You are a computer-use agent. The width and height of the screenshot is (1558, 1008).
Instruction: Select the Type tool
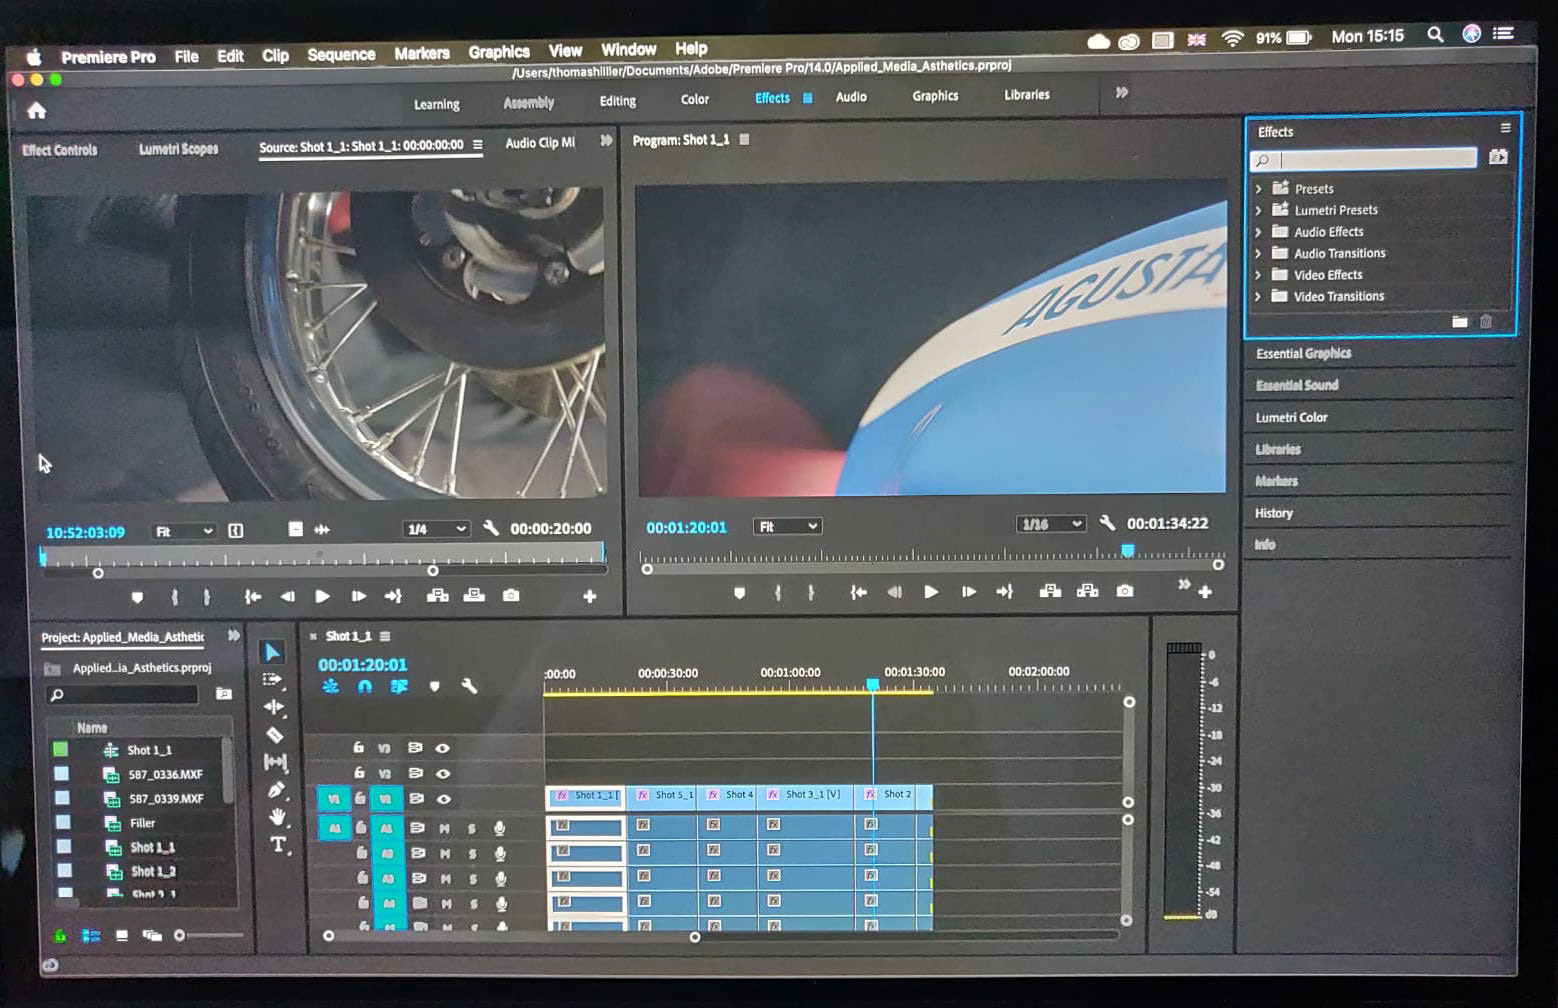click(279, 845)
